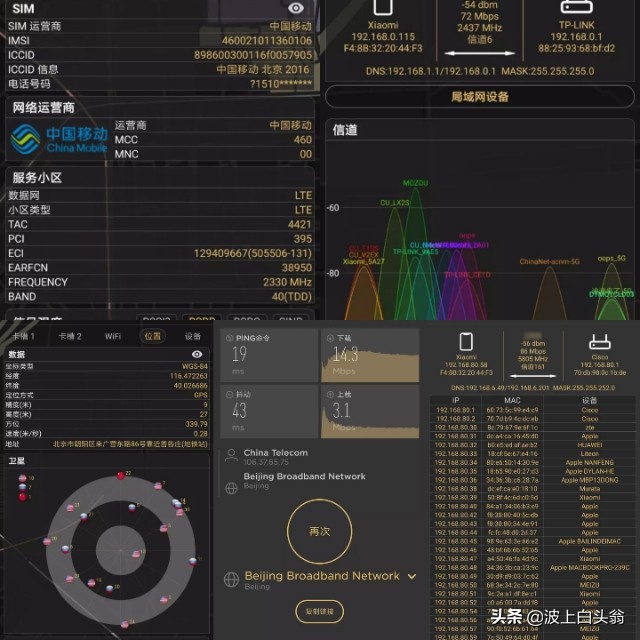Switch to the 卡槽 2 tab
Viewport: 640px width, 640px height.
click(70, 336)
